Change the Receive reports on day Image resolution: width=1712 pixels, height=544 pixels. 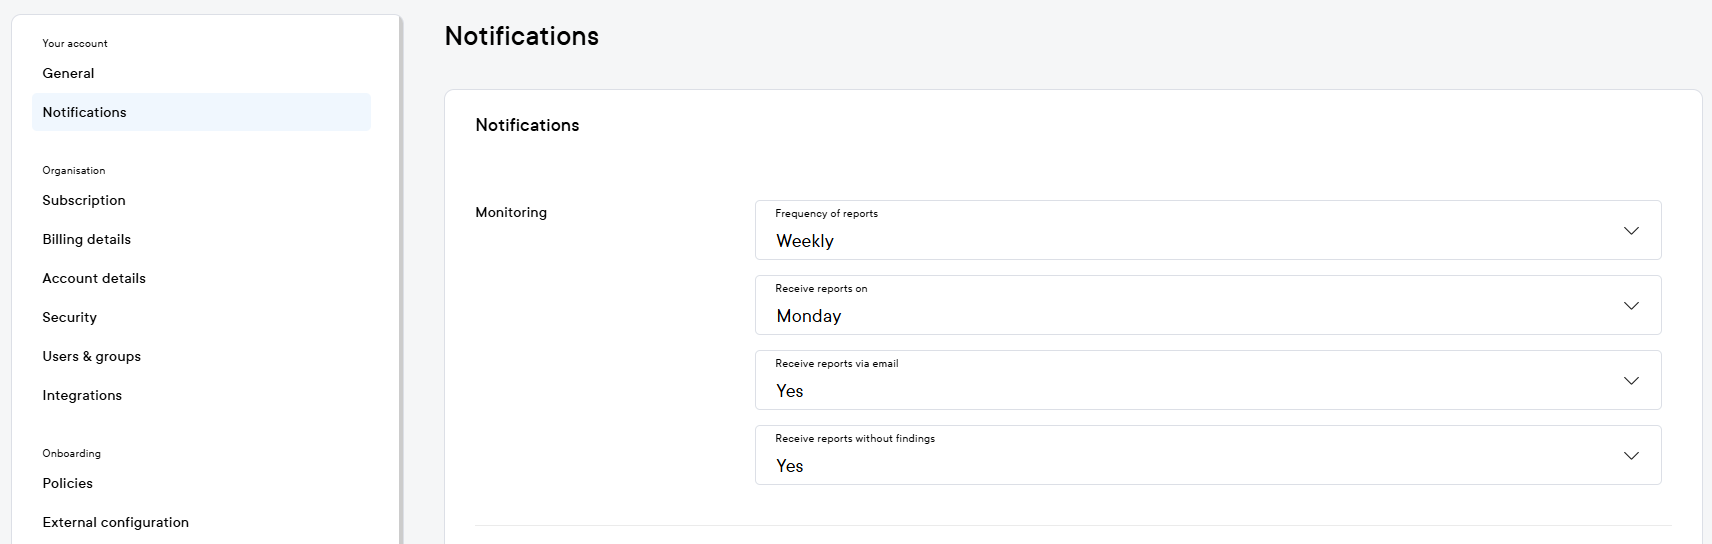tap(1190, 306)
